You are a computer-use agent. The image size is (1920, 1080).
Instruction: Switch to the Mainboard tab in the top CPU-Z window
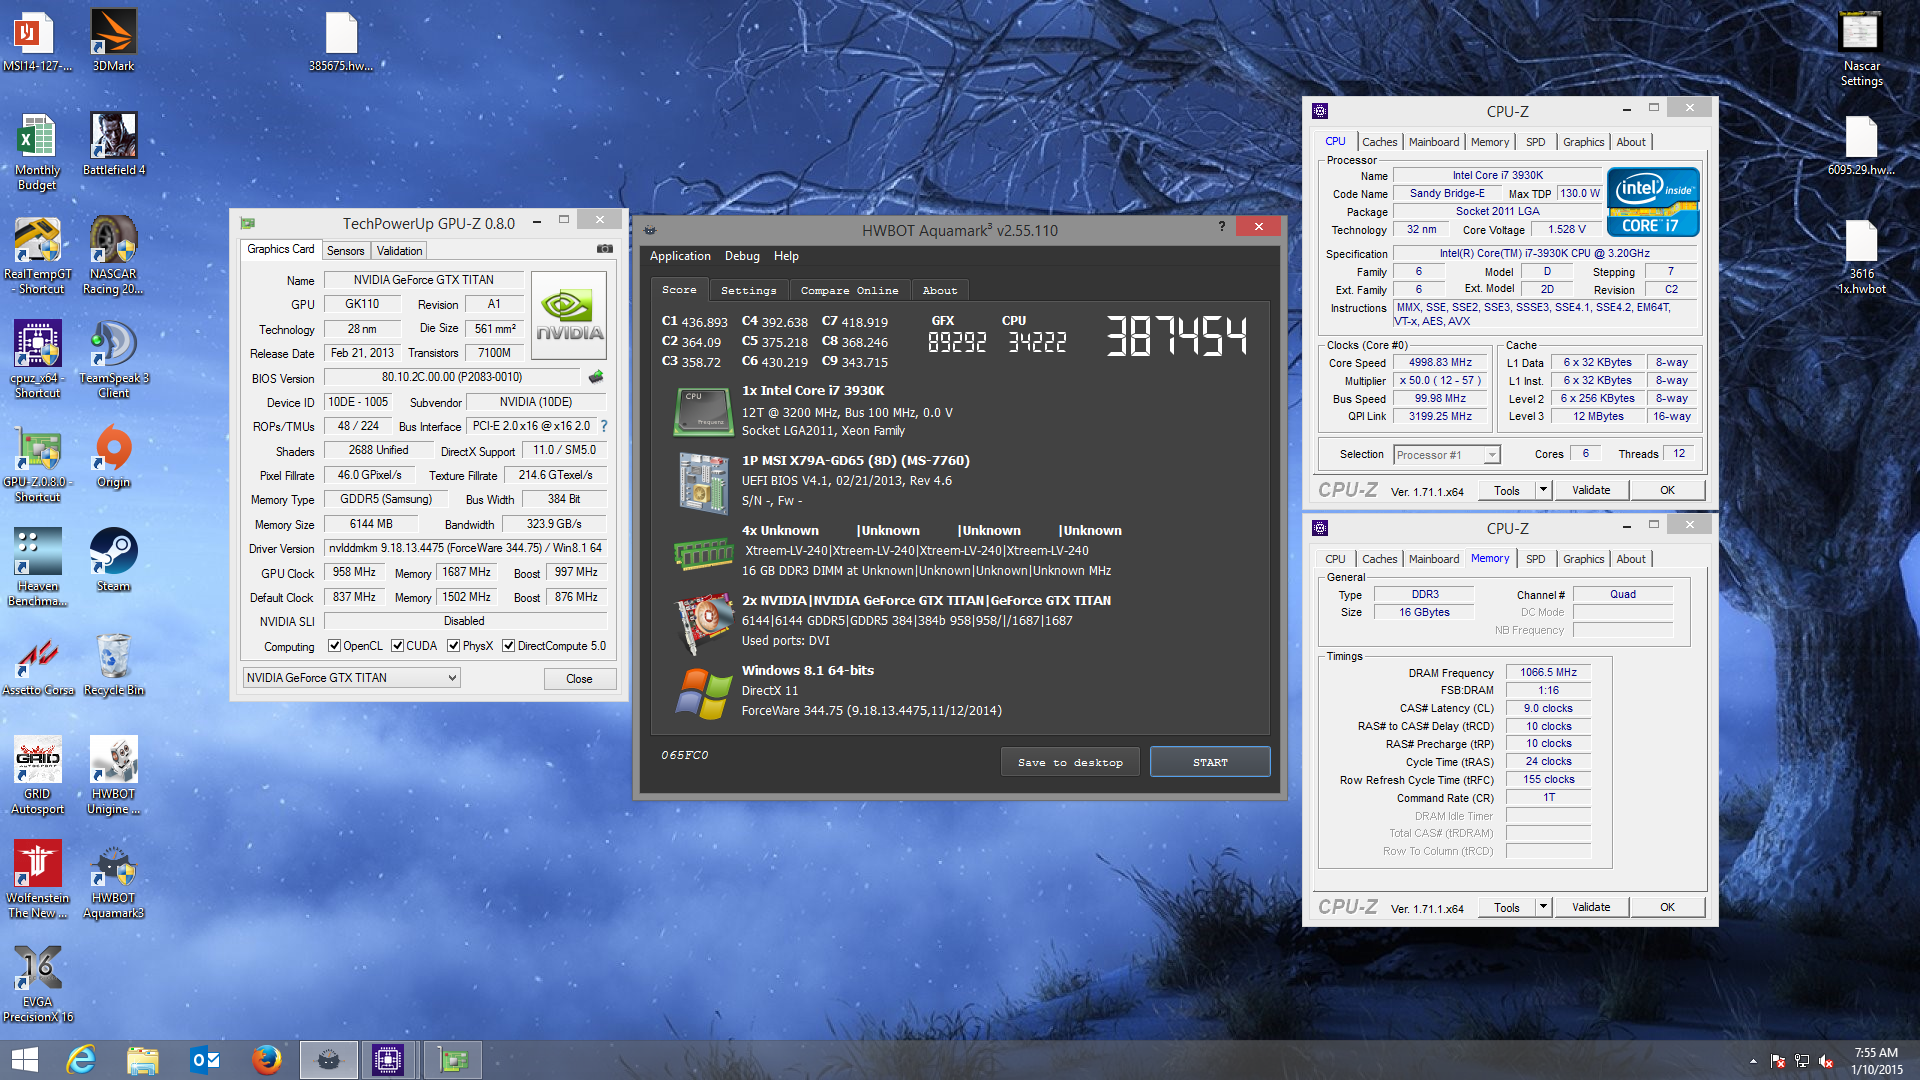click(x=1433, y=142)
